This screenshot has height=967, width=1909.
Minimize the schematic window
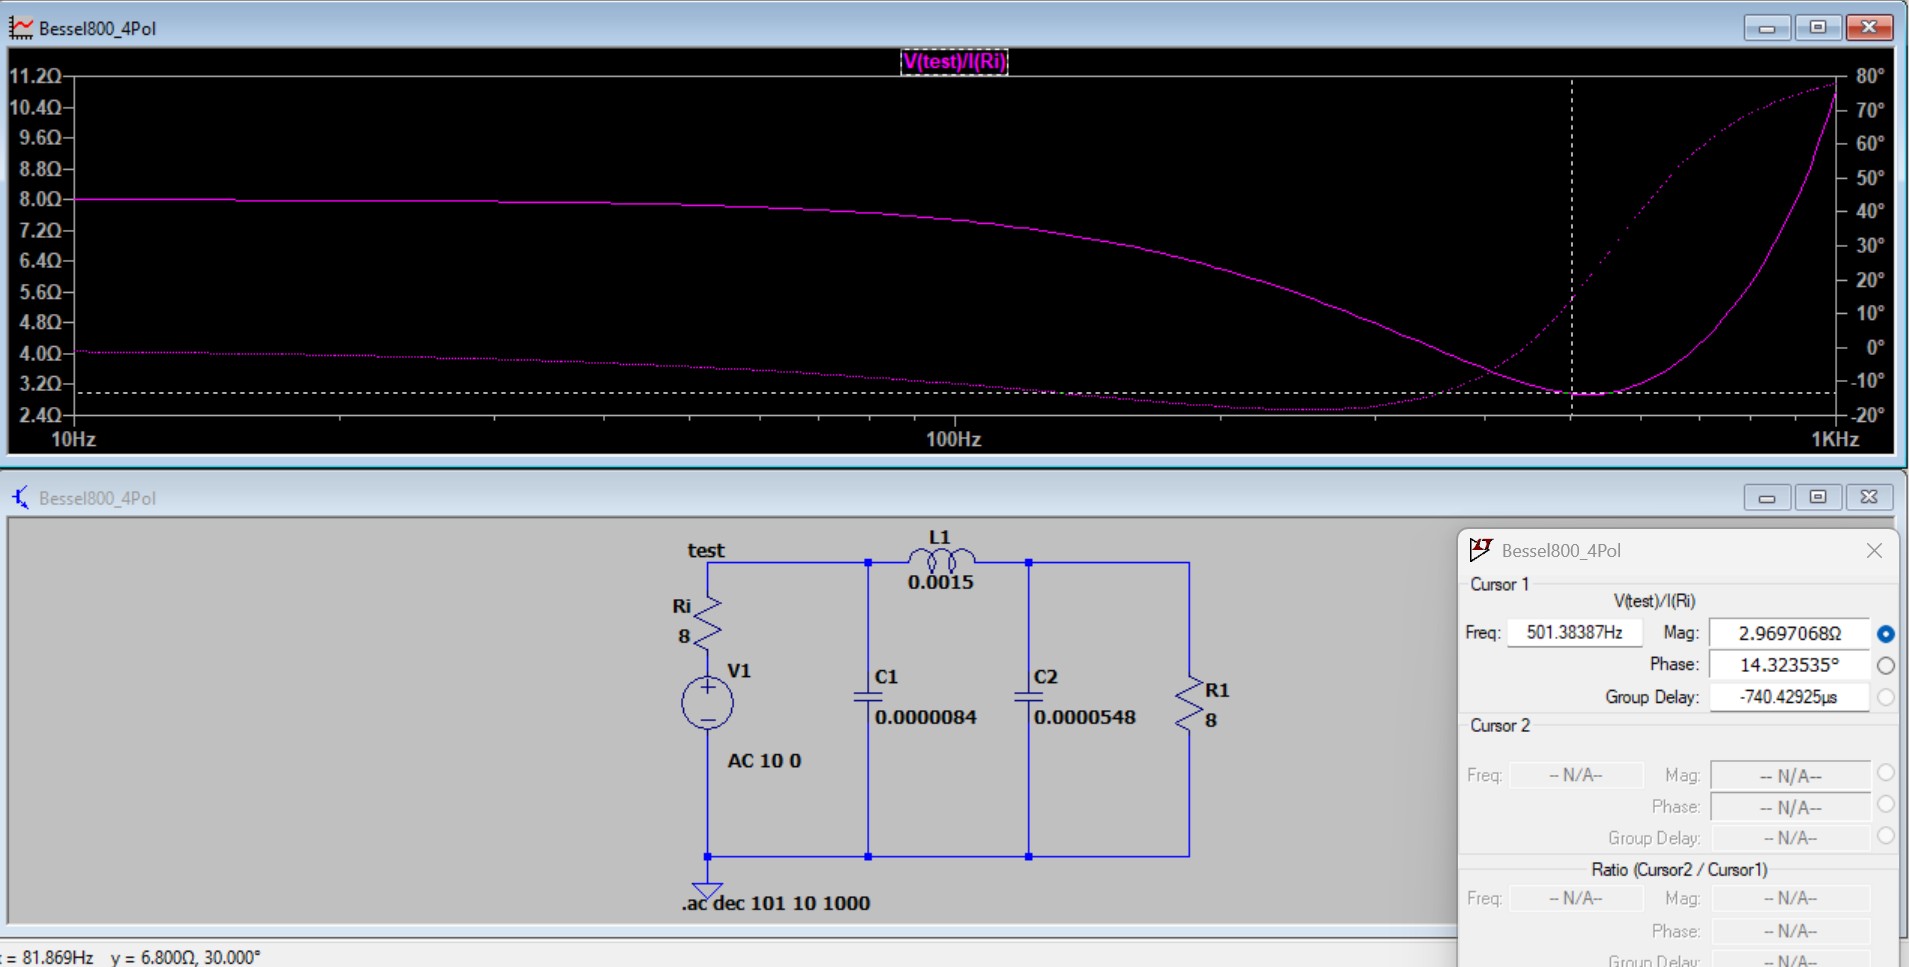(x=1766, y=497)
